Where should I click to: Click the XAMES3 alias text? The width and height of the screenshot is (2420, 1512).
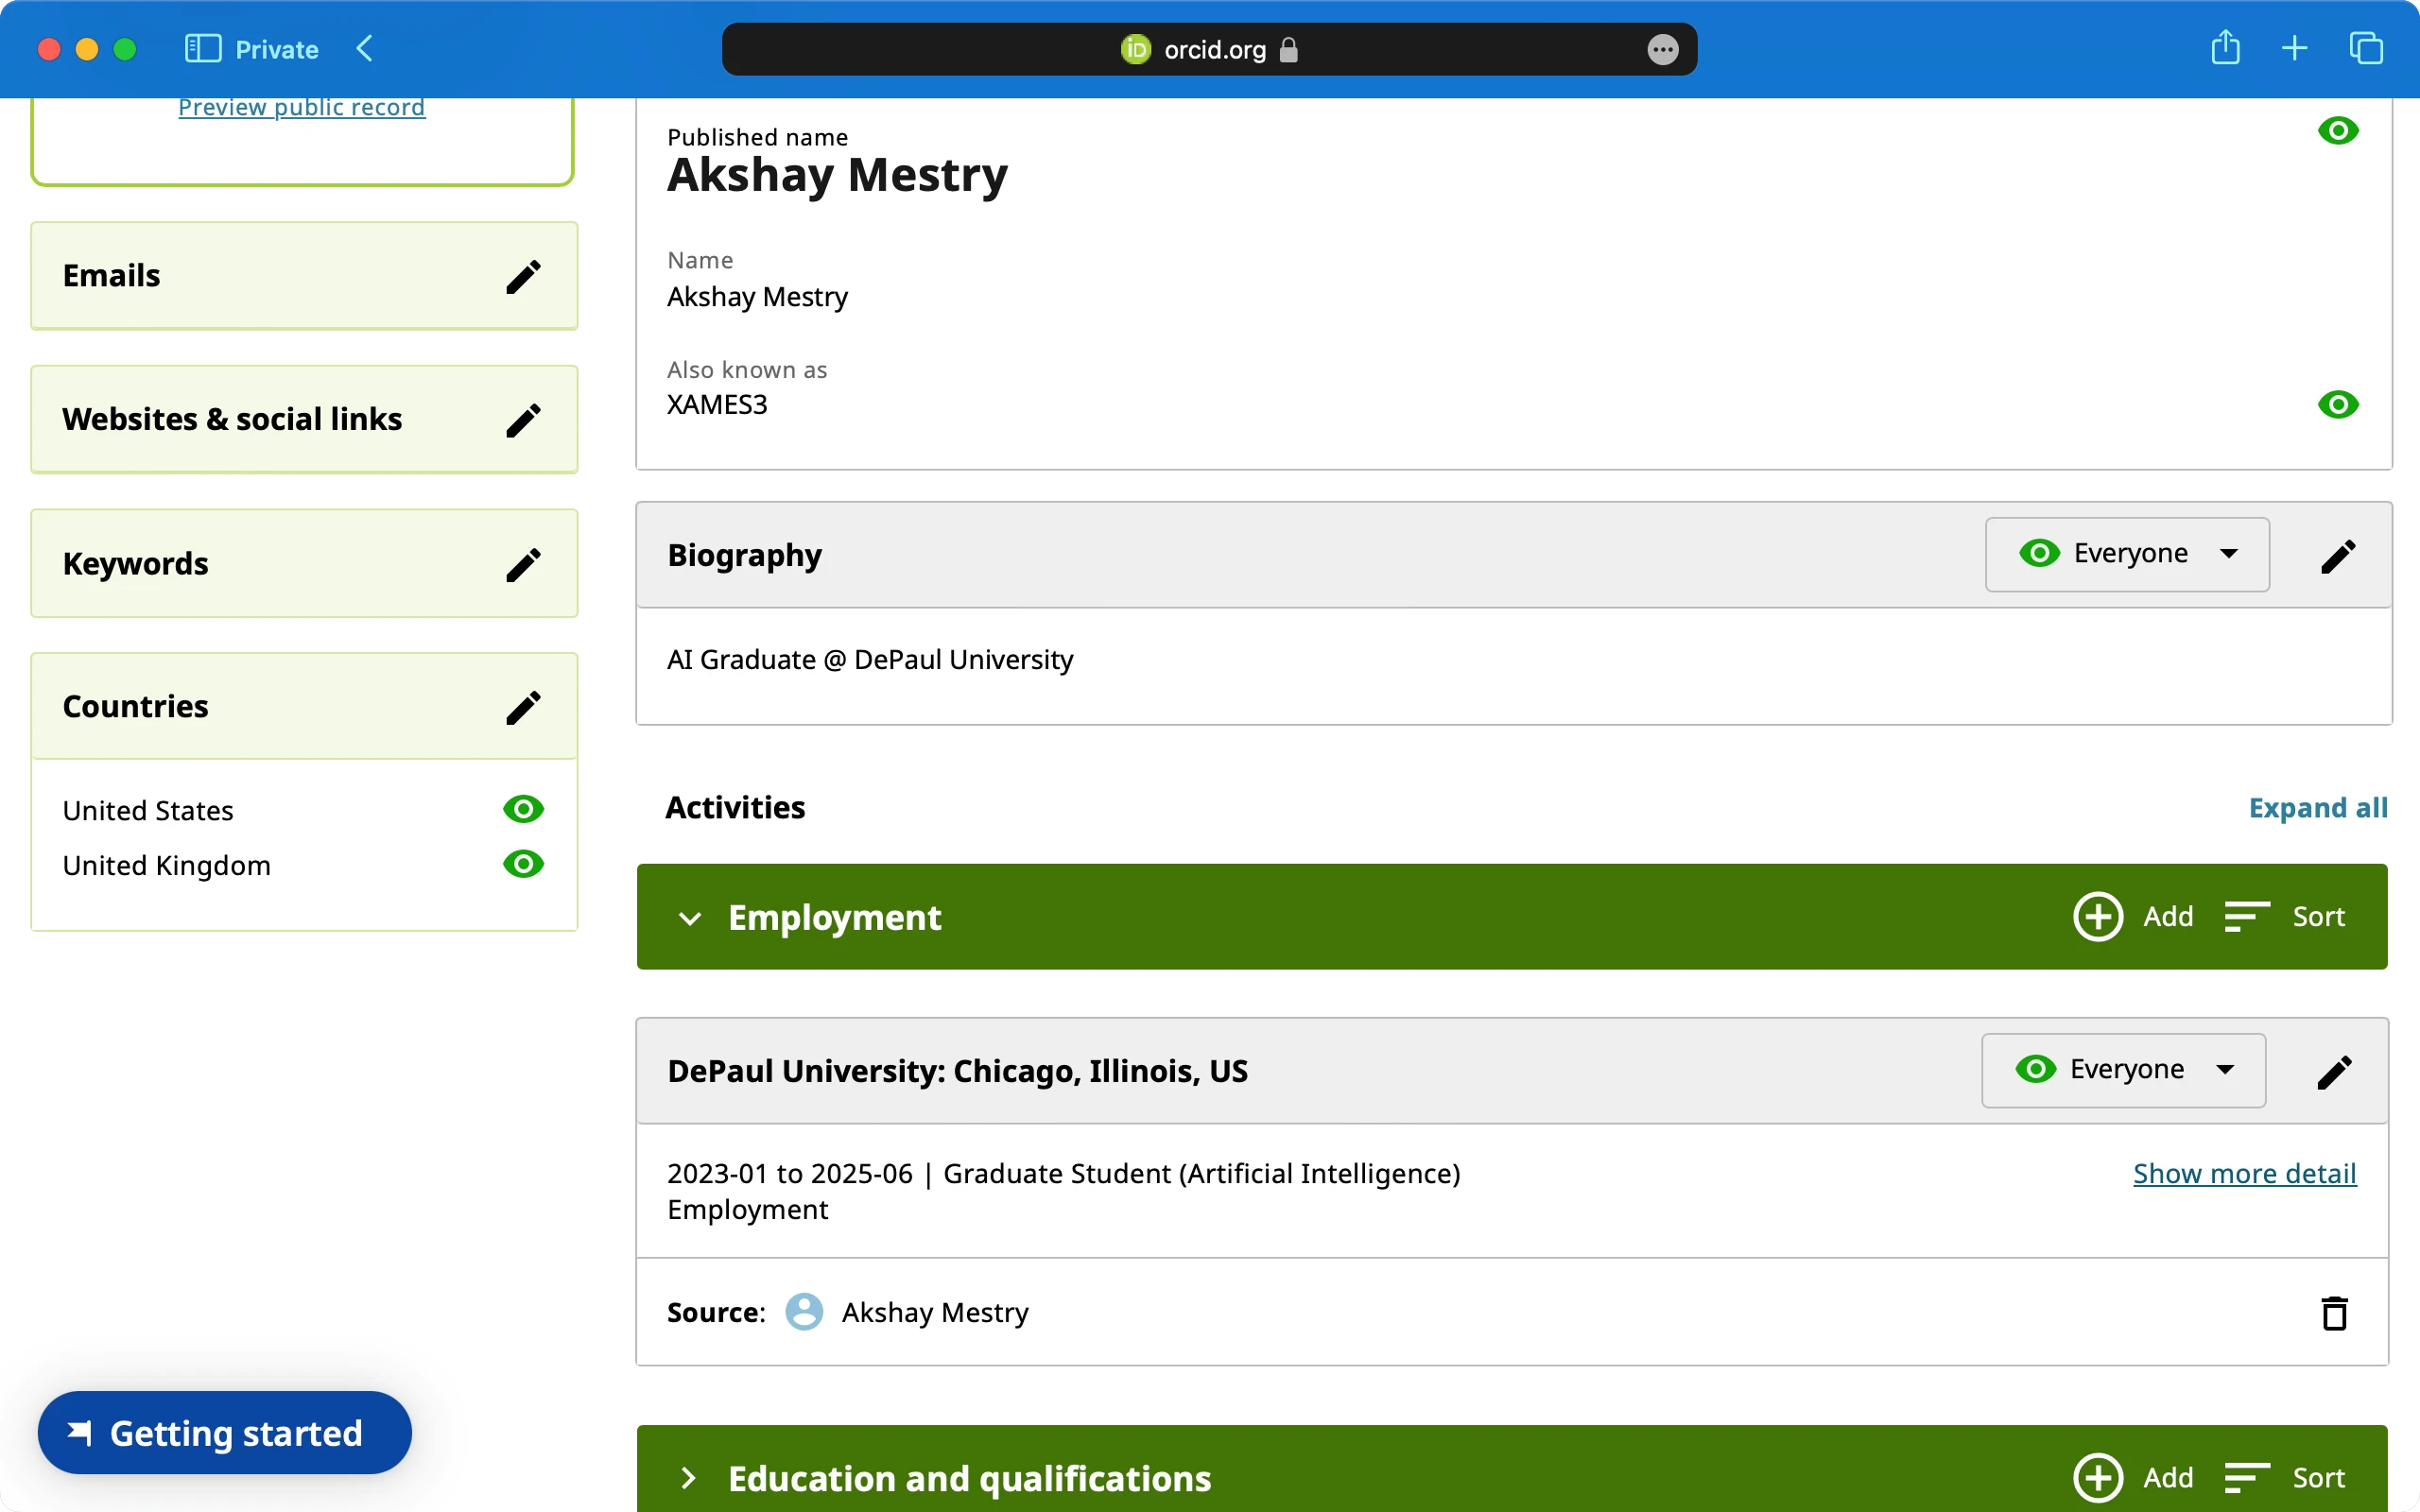tap(717, 405)
